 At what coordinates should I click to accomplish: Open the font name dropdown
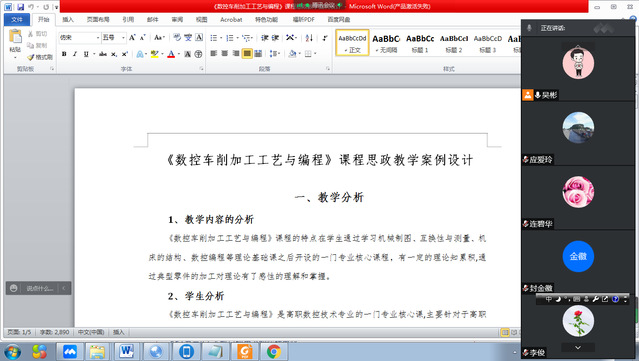coord(98,38)
